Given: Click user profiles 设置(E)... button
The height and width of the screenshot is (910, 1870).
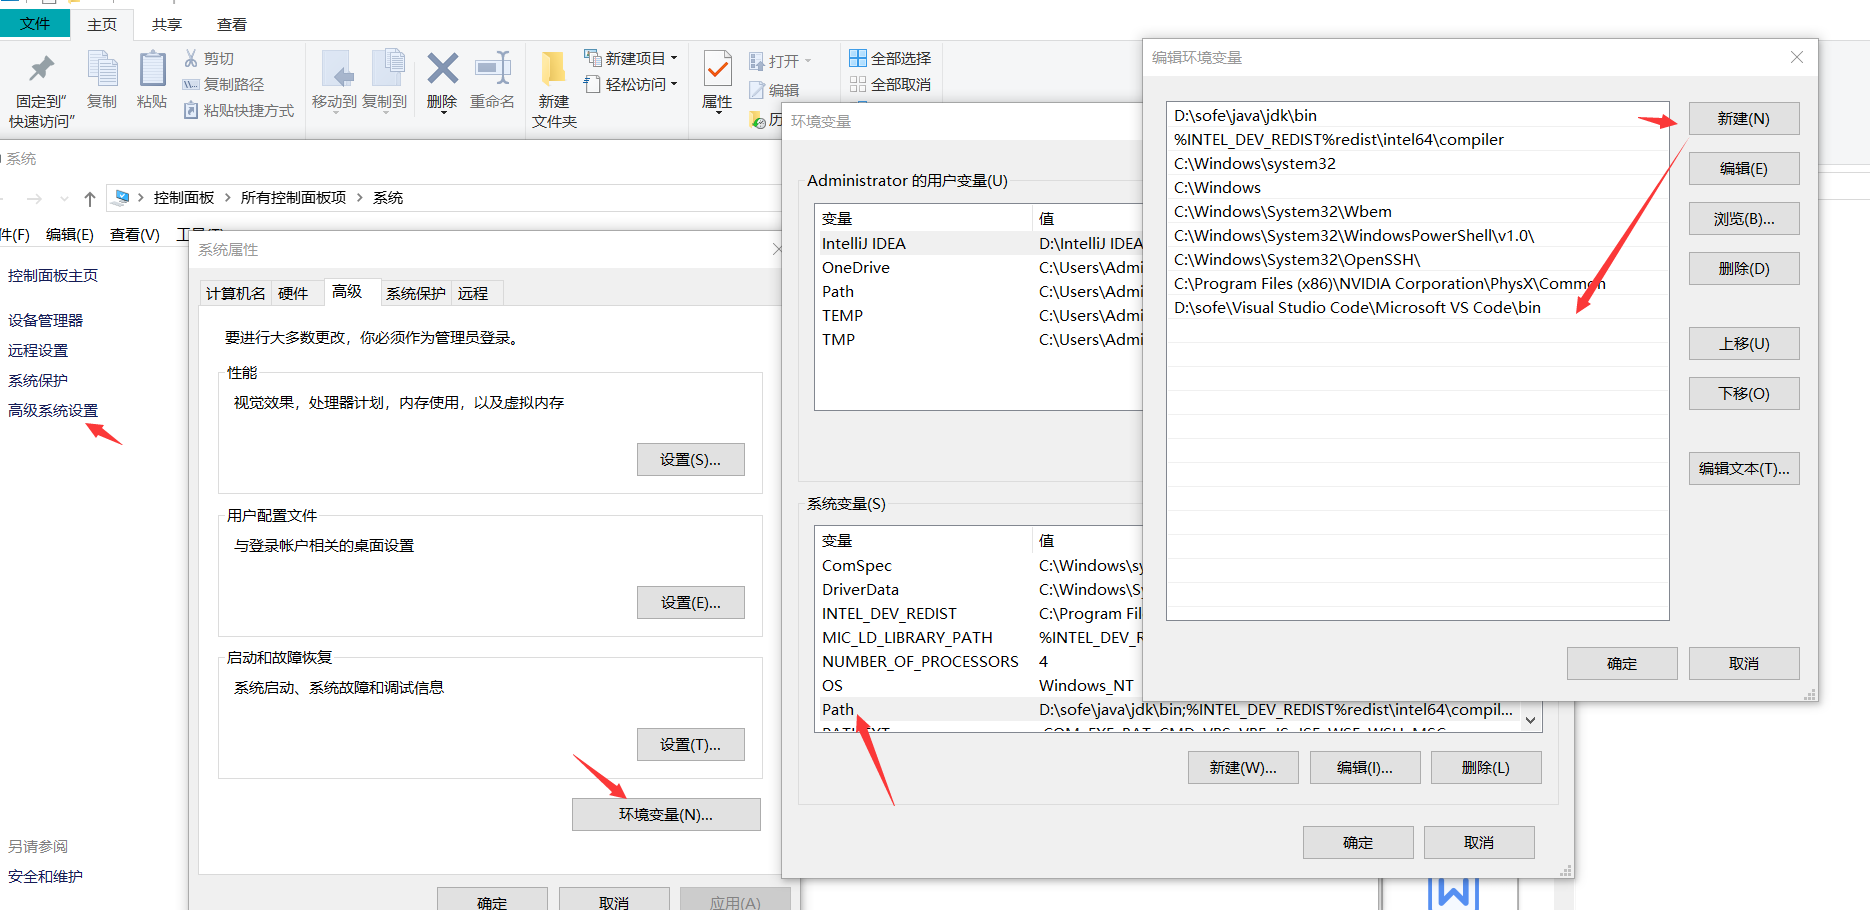Looking at the screenshot, I should pyautogui.click(x=690, y=603).
